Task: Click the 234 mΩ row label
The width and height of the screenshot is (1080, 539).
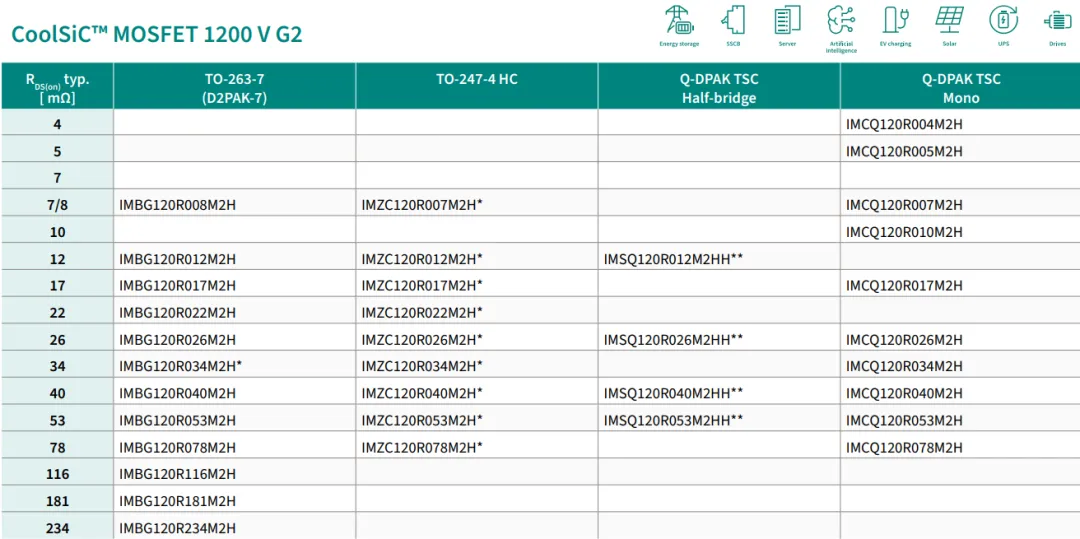Action: coord(57,529)
